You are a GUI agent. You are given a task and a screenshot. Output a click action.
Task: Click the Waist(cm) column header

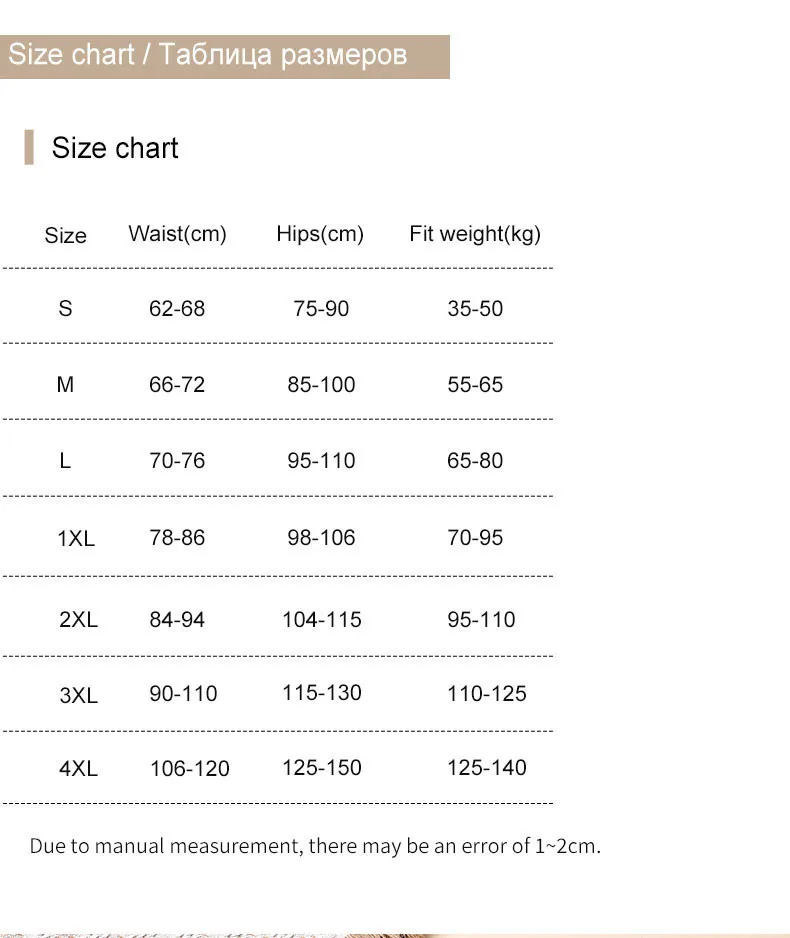[x=177, y=234]
